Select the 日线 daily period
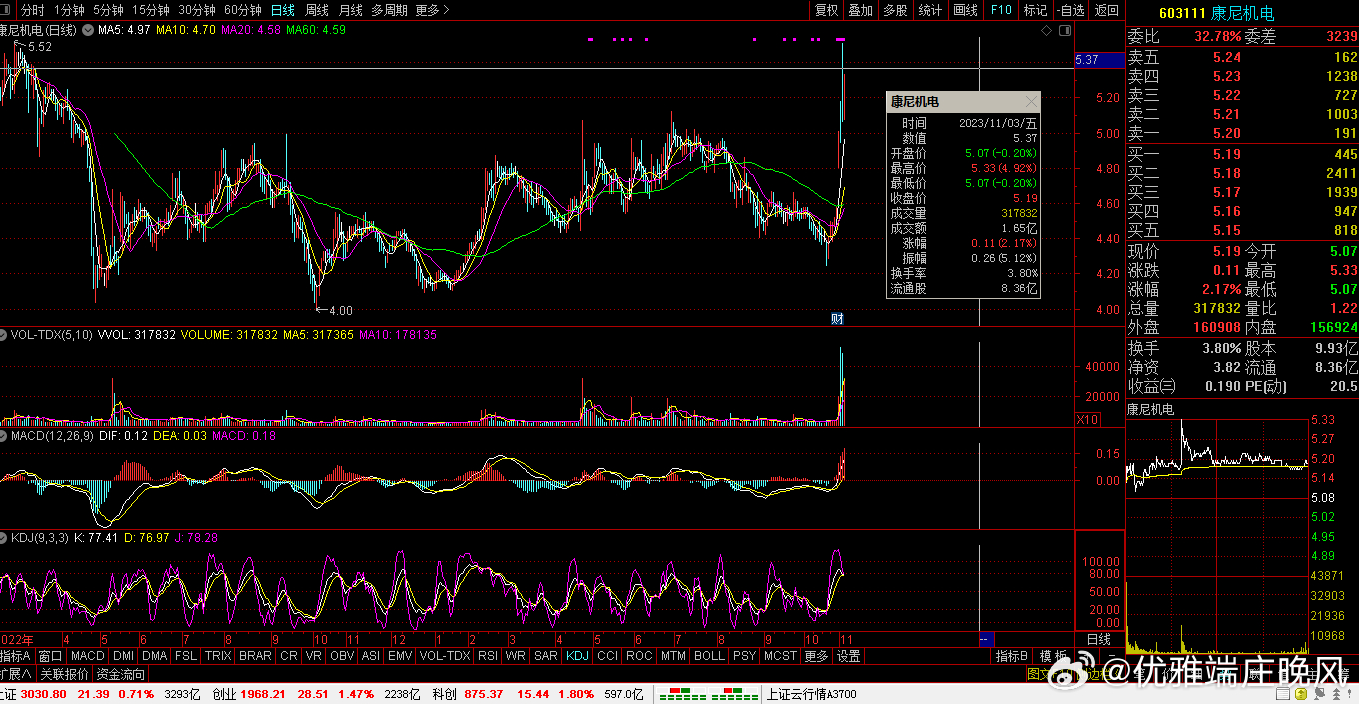The image size is (1359, 704). [283, 10]
